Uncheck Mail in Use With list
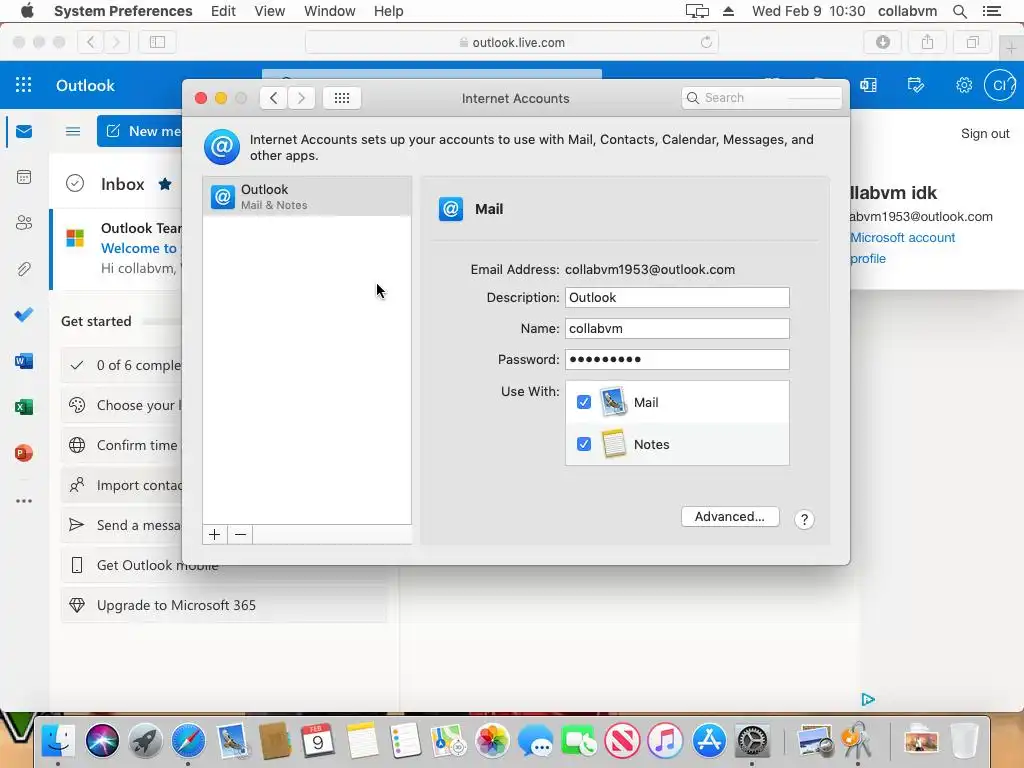The image size is (1024, 768). click(584, 402)
